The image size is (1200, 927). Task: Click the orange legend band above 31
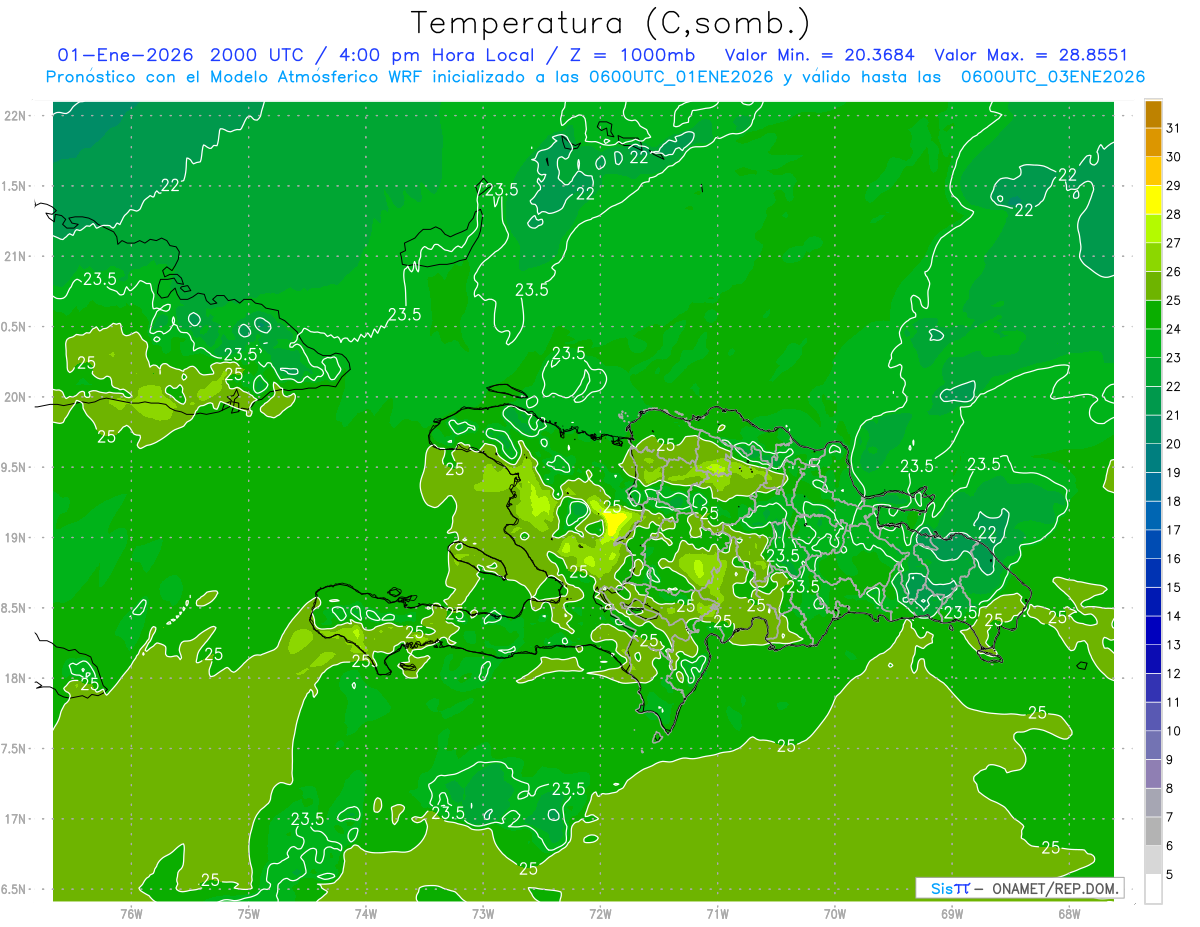1153,113
